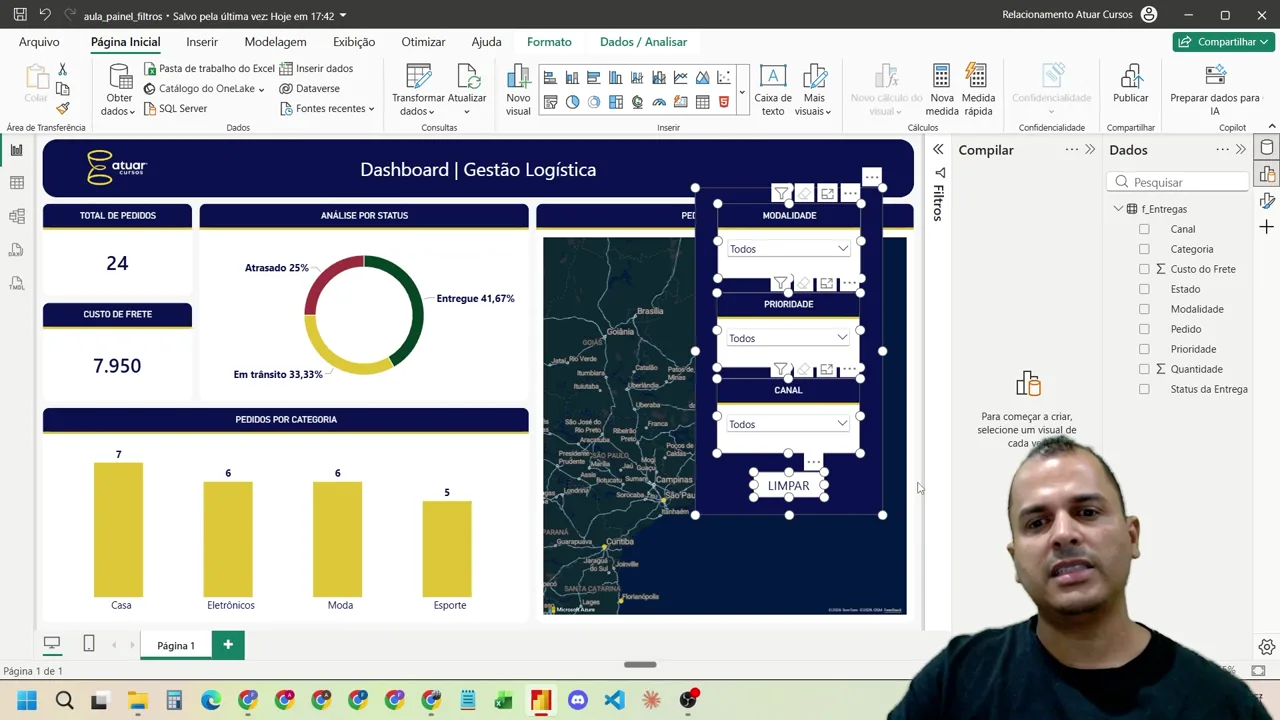The height and width of the screenshot is (720, 1280).
Task: Switch to the table view in left sidebar
Action: [17, 183]
